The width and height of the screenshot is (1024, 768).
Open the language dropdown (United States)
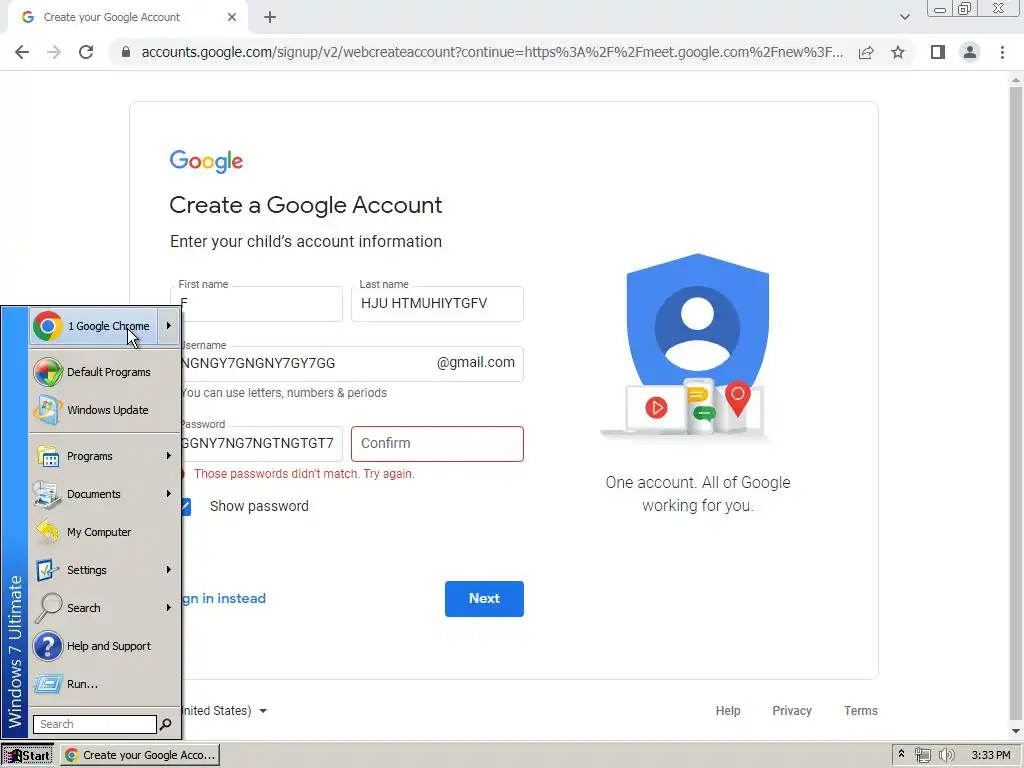pyautogui.click(x=225, y=711)
